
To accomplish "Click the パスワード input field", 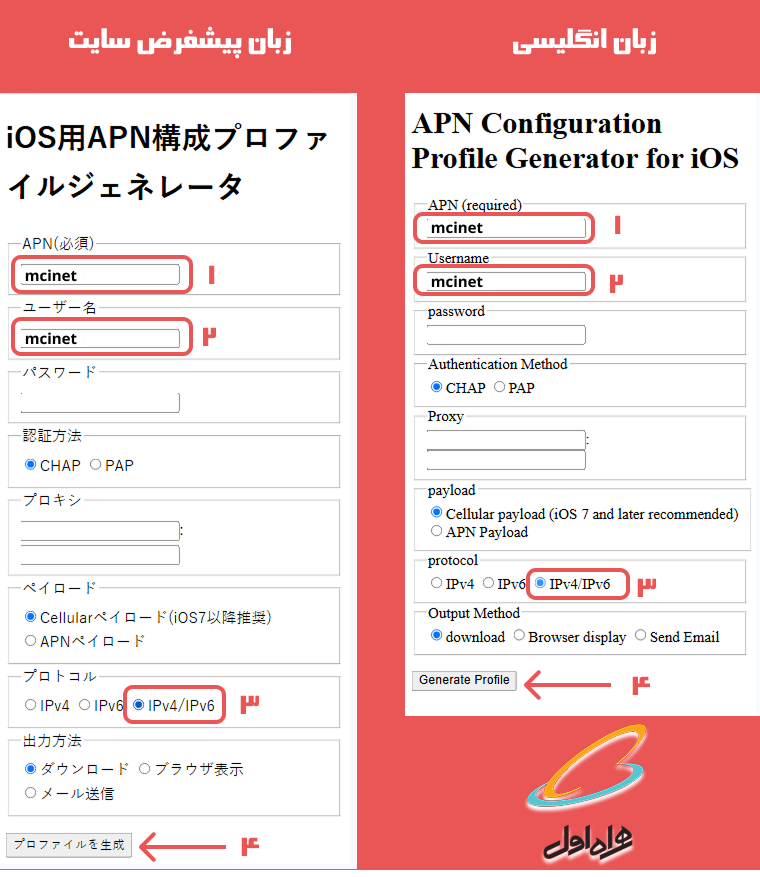I will (100, 402).
